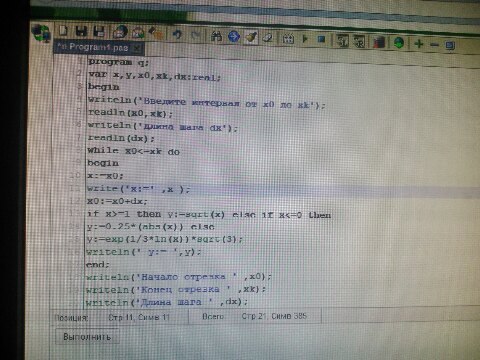
Task: Select the Program1.pas tab
Action: 93,47
